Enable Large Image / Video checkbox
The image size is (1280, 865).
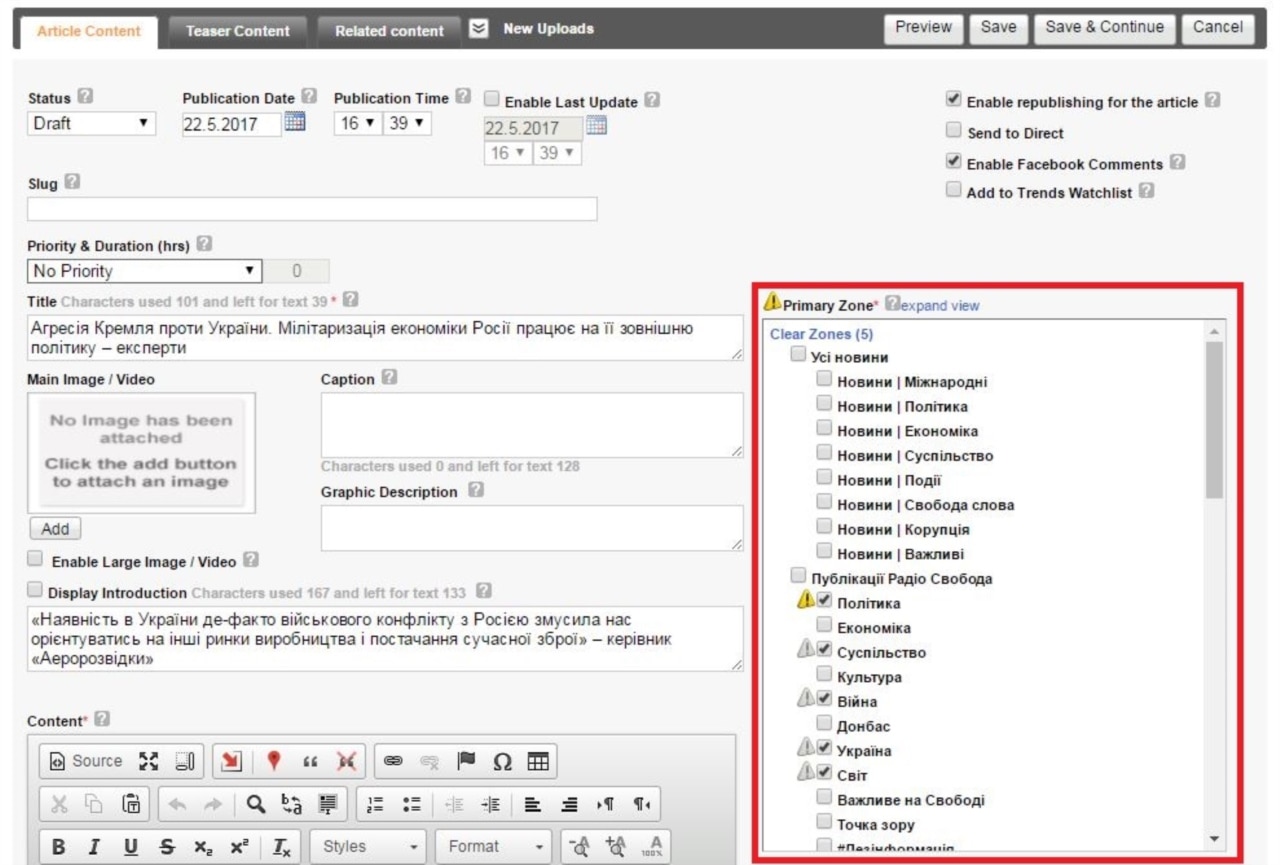pos(35,559)
